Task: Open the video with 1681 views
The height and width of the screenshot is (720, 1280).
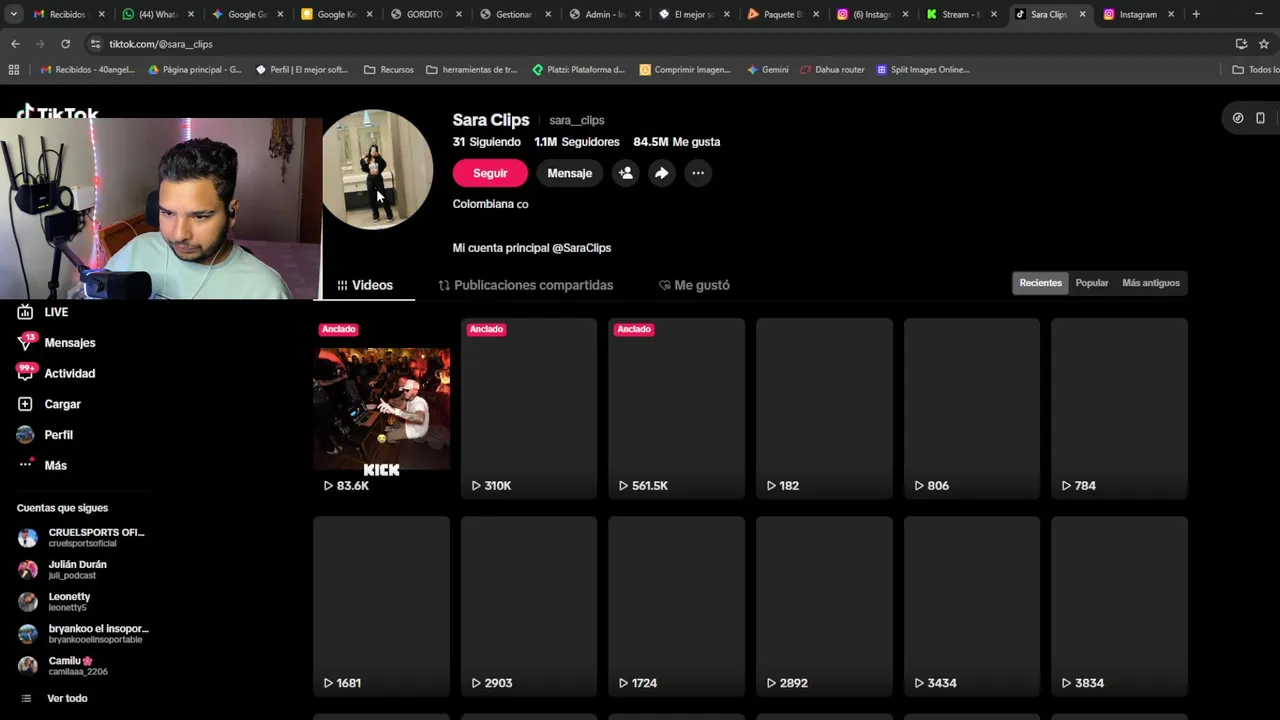Action: [x=381, y=606]
